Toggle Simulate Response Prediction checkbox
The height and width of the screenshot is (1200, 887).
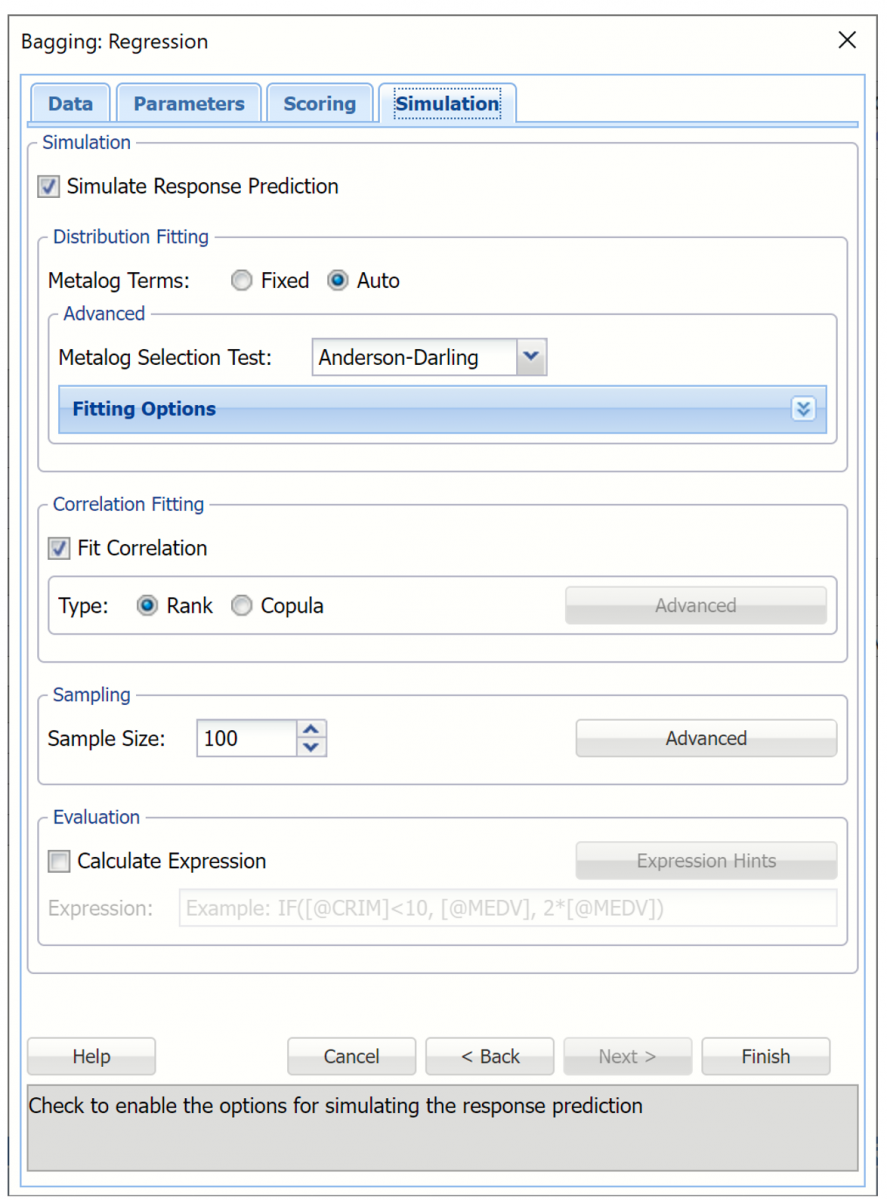coord(49,187)
